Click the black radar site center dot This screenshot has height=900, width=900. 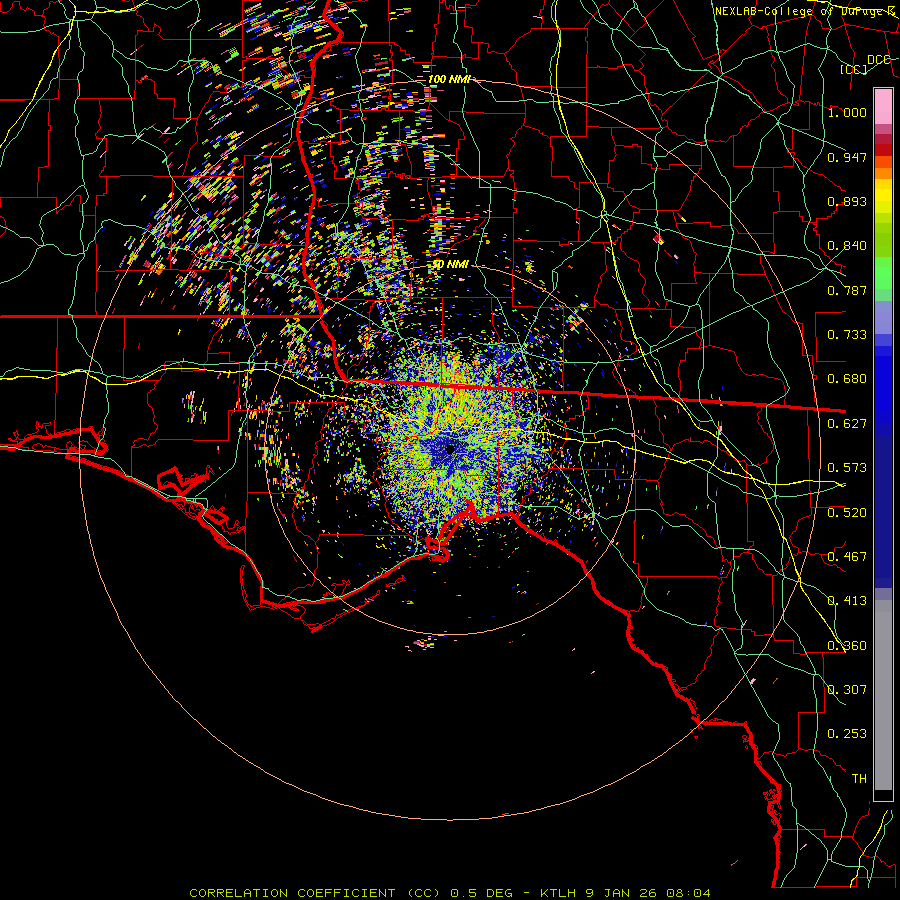(x=451, y=448)
